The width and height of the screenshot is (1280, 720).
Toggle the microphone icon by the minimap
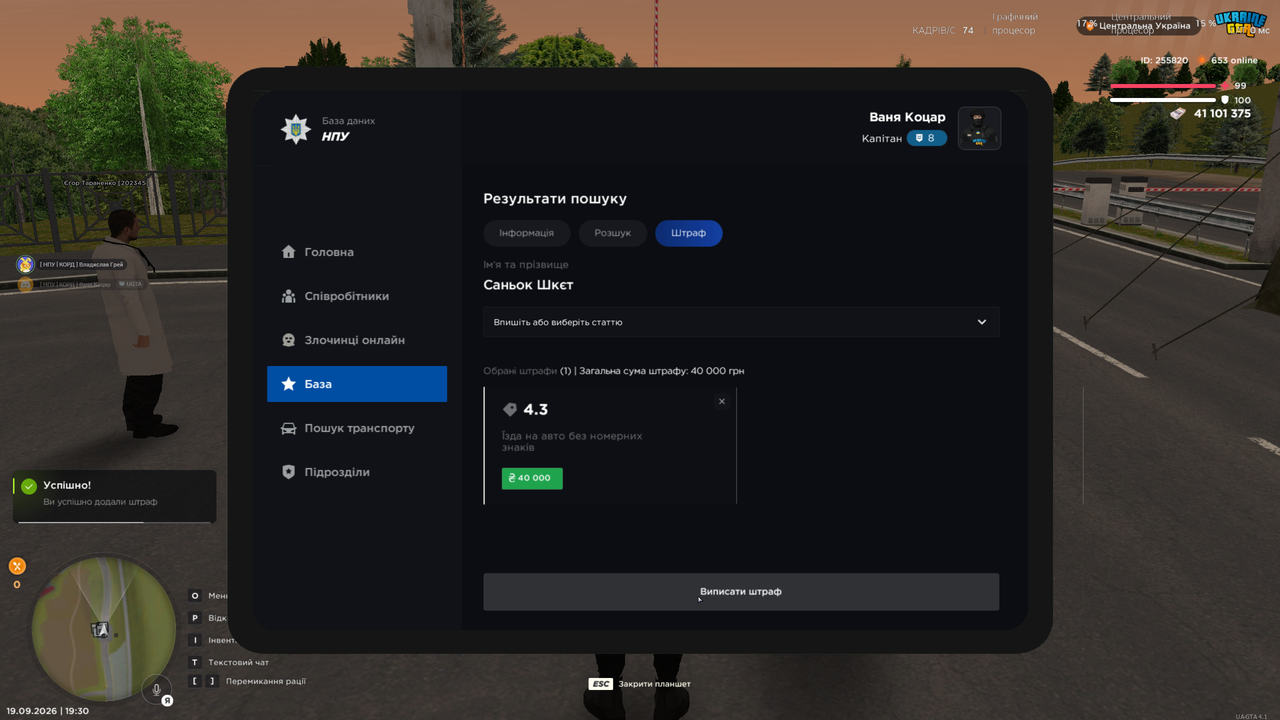click(155, 689)
